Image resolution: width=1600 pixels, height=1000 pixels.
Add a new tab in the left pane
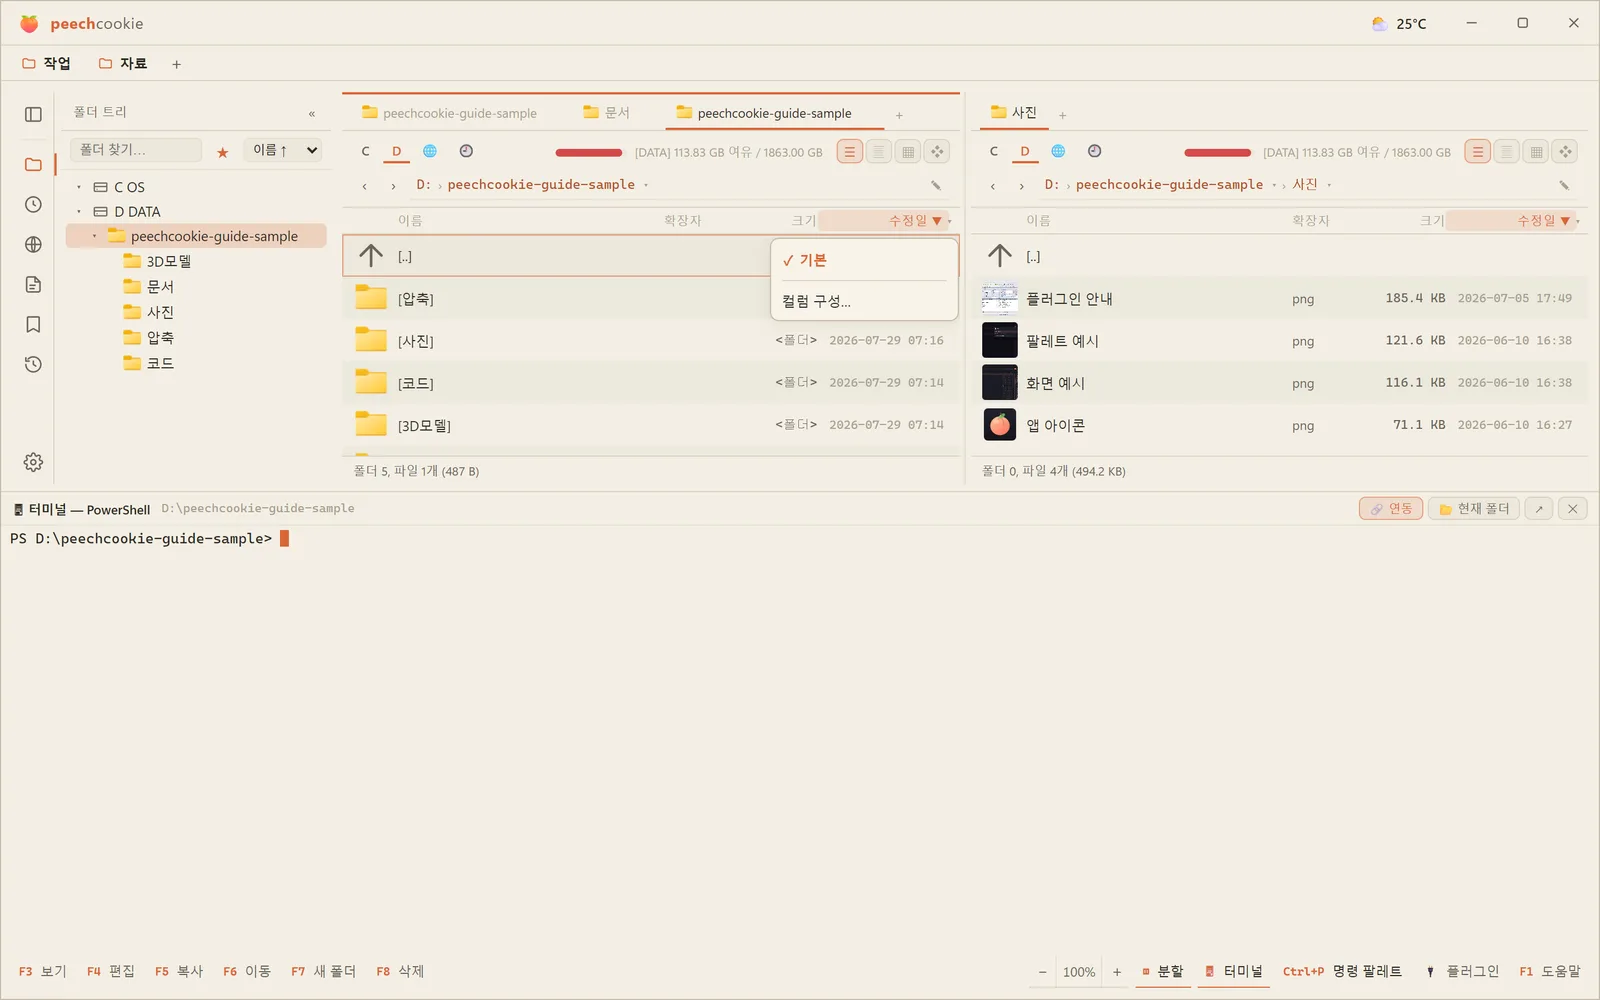pyautogui.click(x=899, y=115)
